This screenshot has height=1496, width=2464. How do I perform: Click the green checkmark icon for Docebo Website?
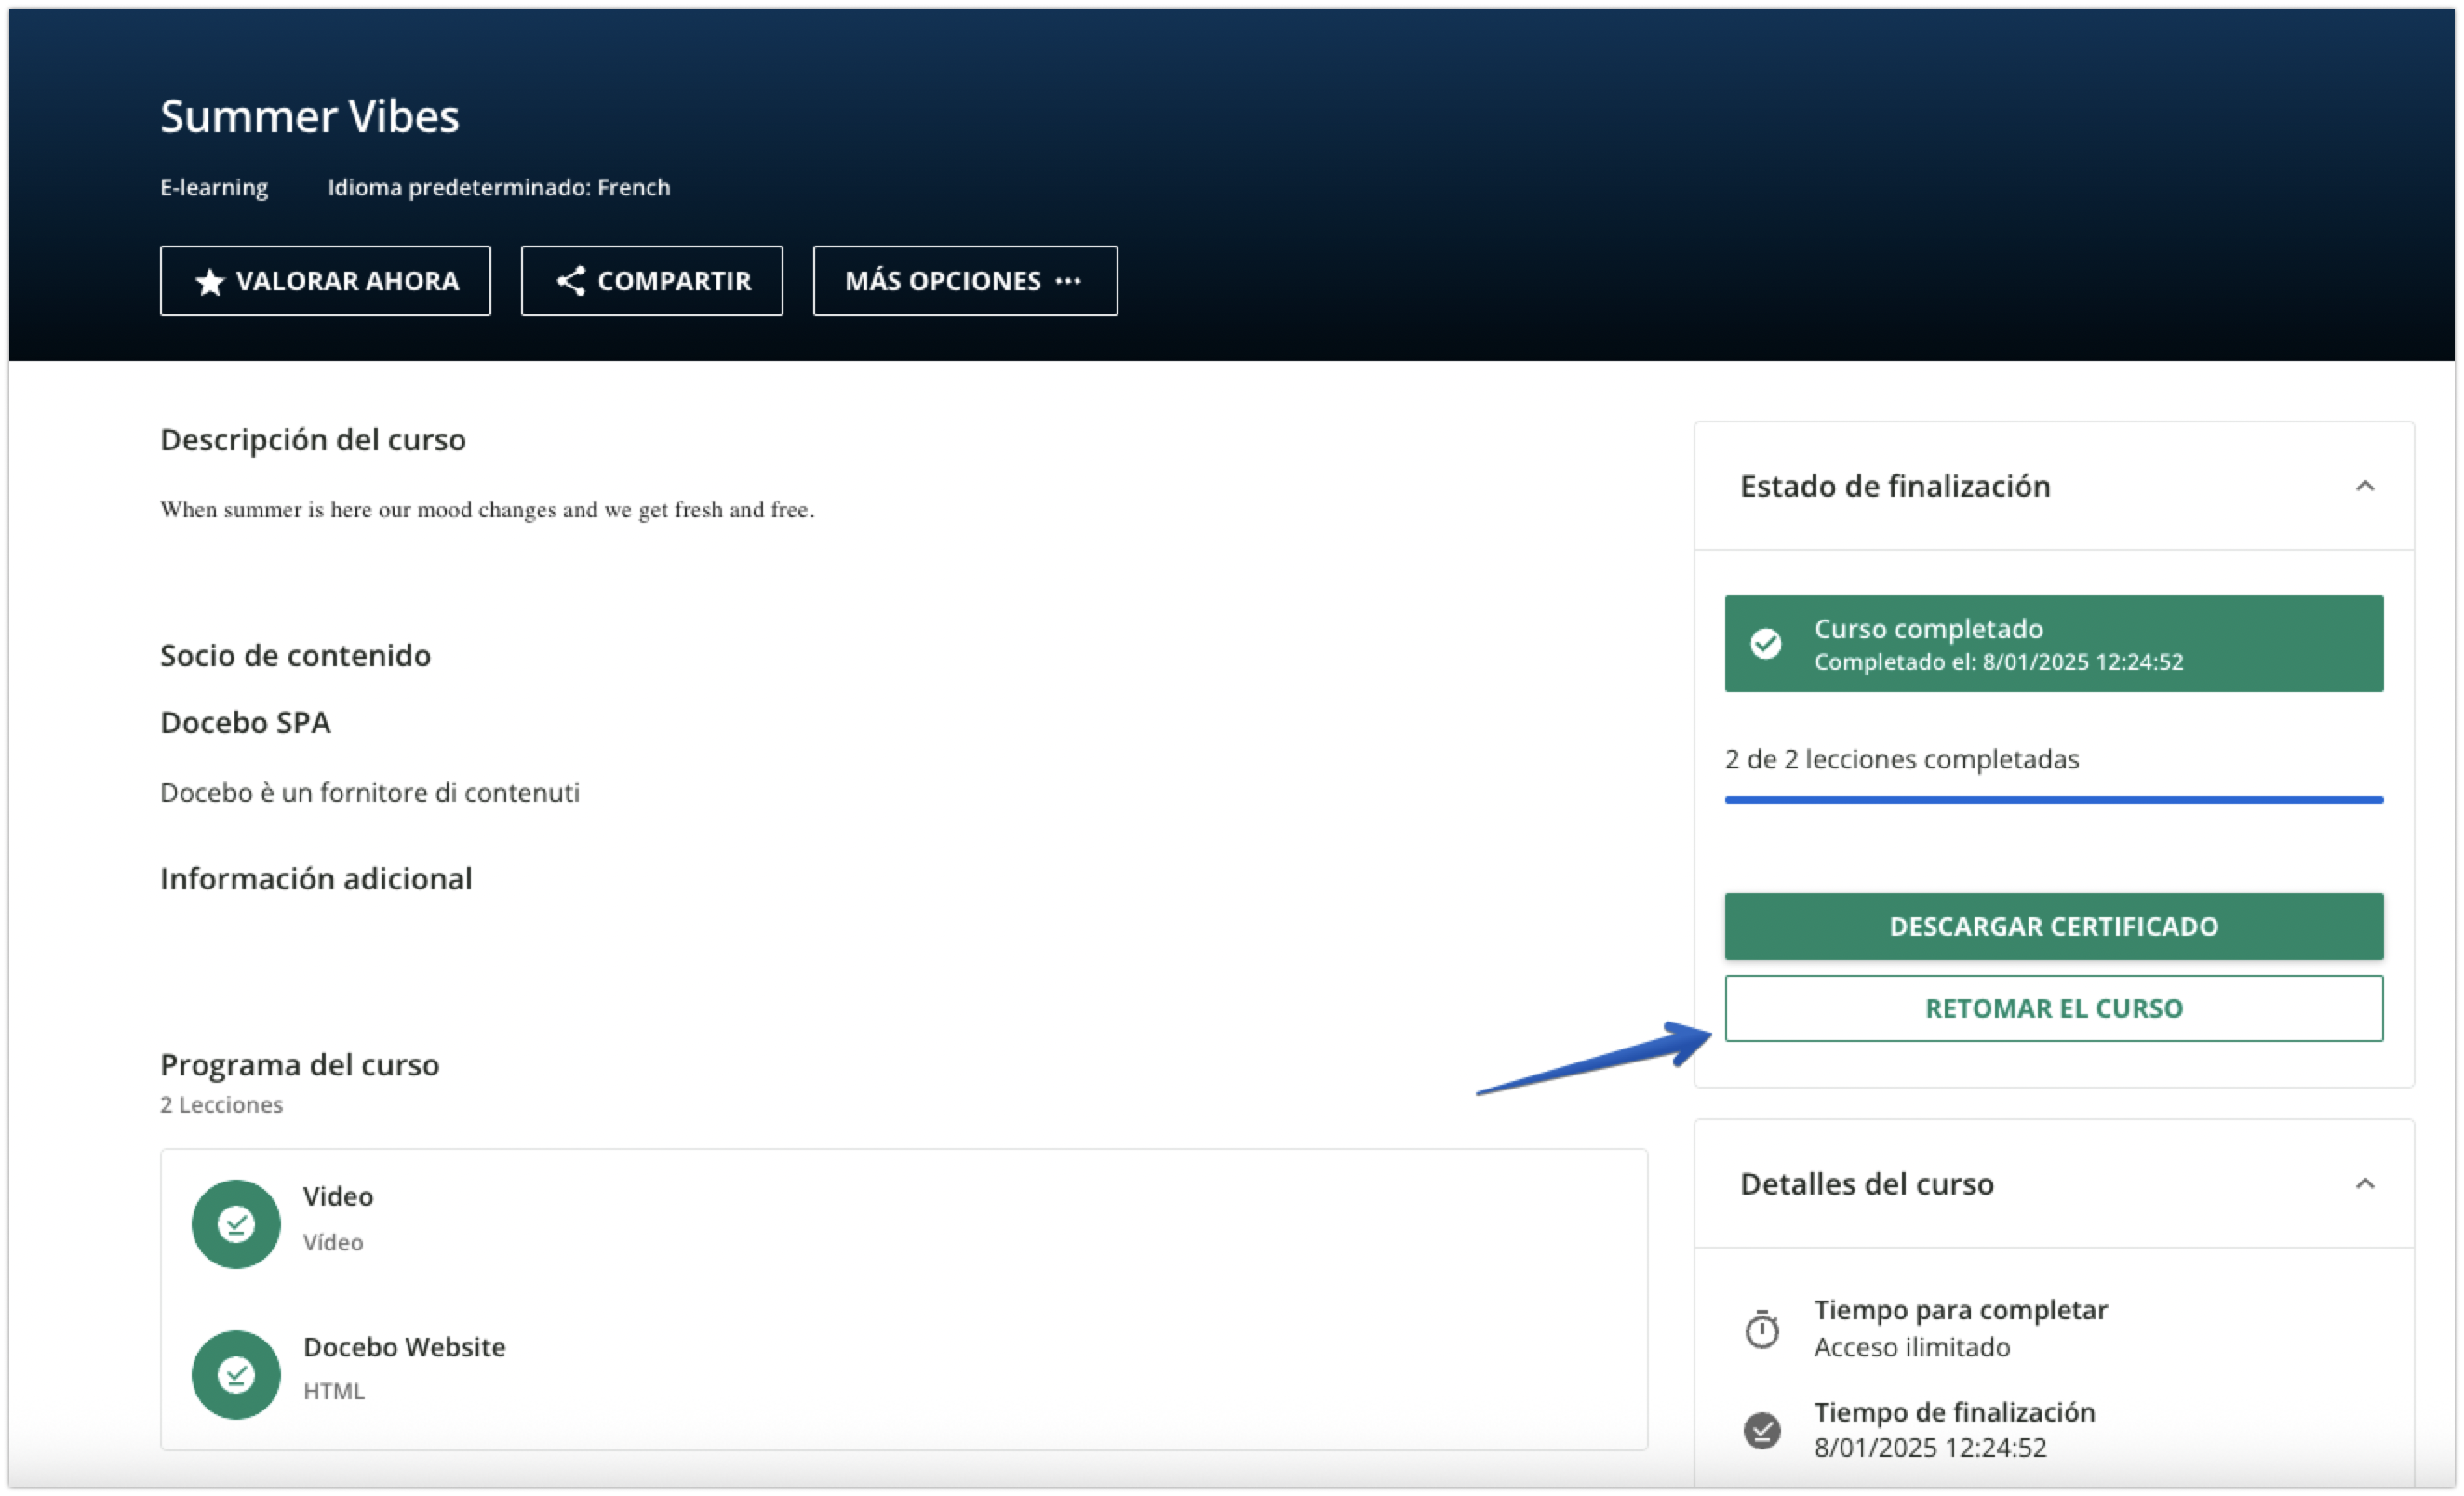236,1374
